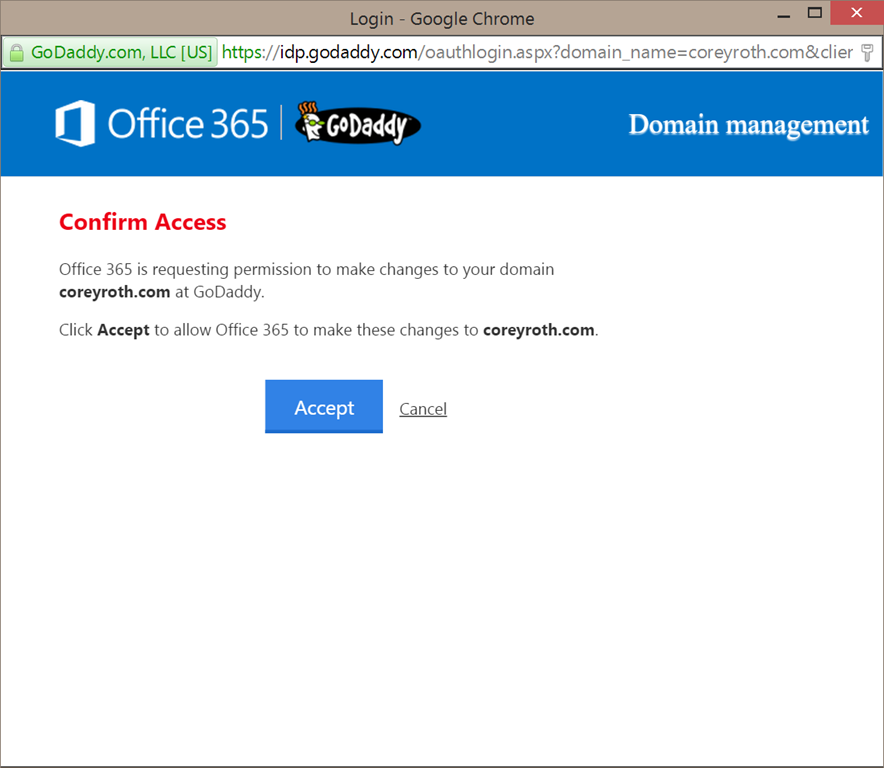Screen dimensions: 884x768
Task: Click the bold coreyroth.com after 'changes to'
Action: (538, 330)
